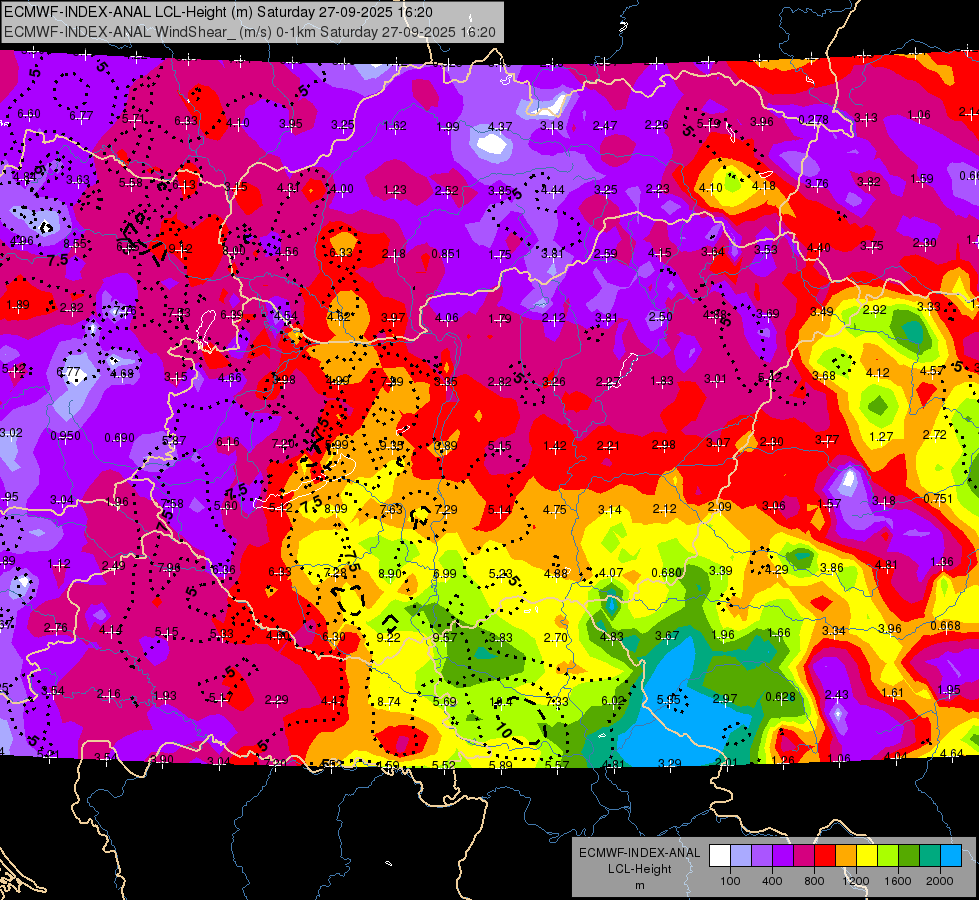
Task: Click the wind shear value 7.33
Action: coord(557,702)
